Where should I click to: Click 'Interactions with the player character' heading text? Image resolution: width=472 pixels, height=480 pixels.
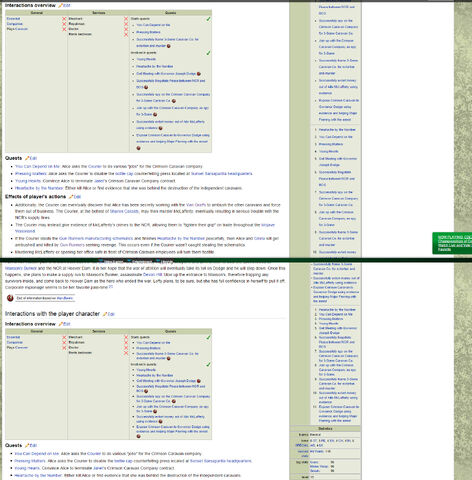pyautogui.click(x=52, y=314)
